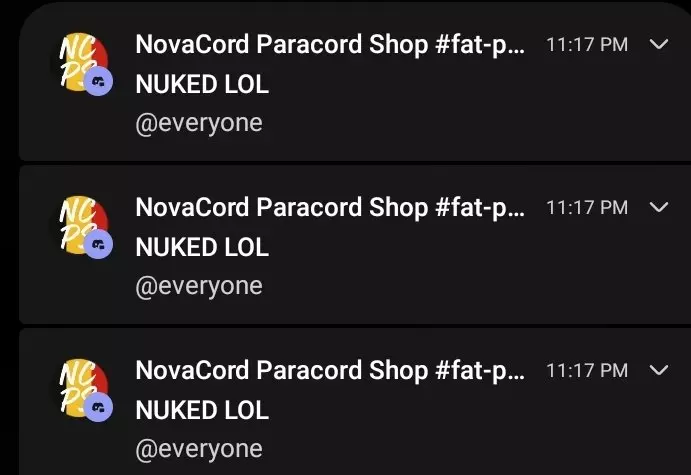
Task: Click the Discord badge on top notification avatar
Action: [98, 82]
